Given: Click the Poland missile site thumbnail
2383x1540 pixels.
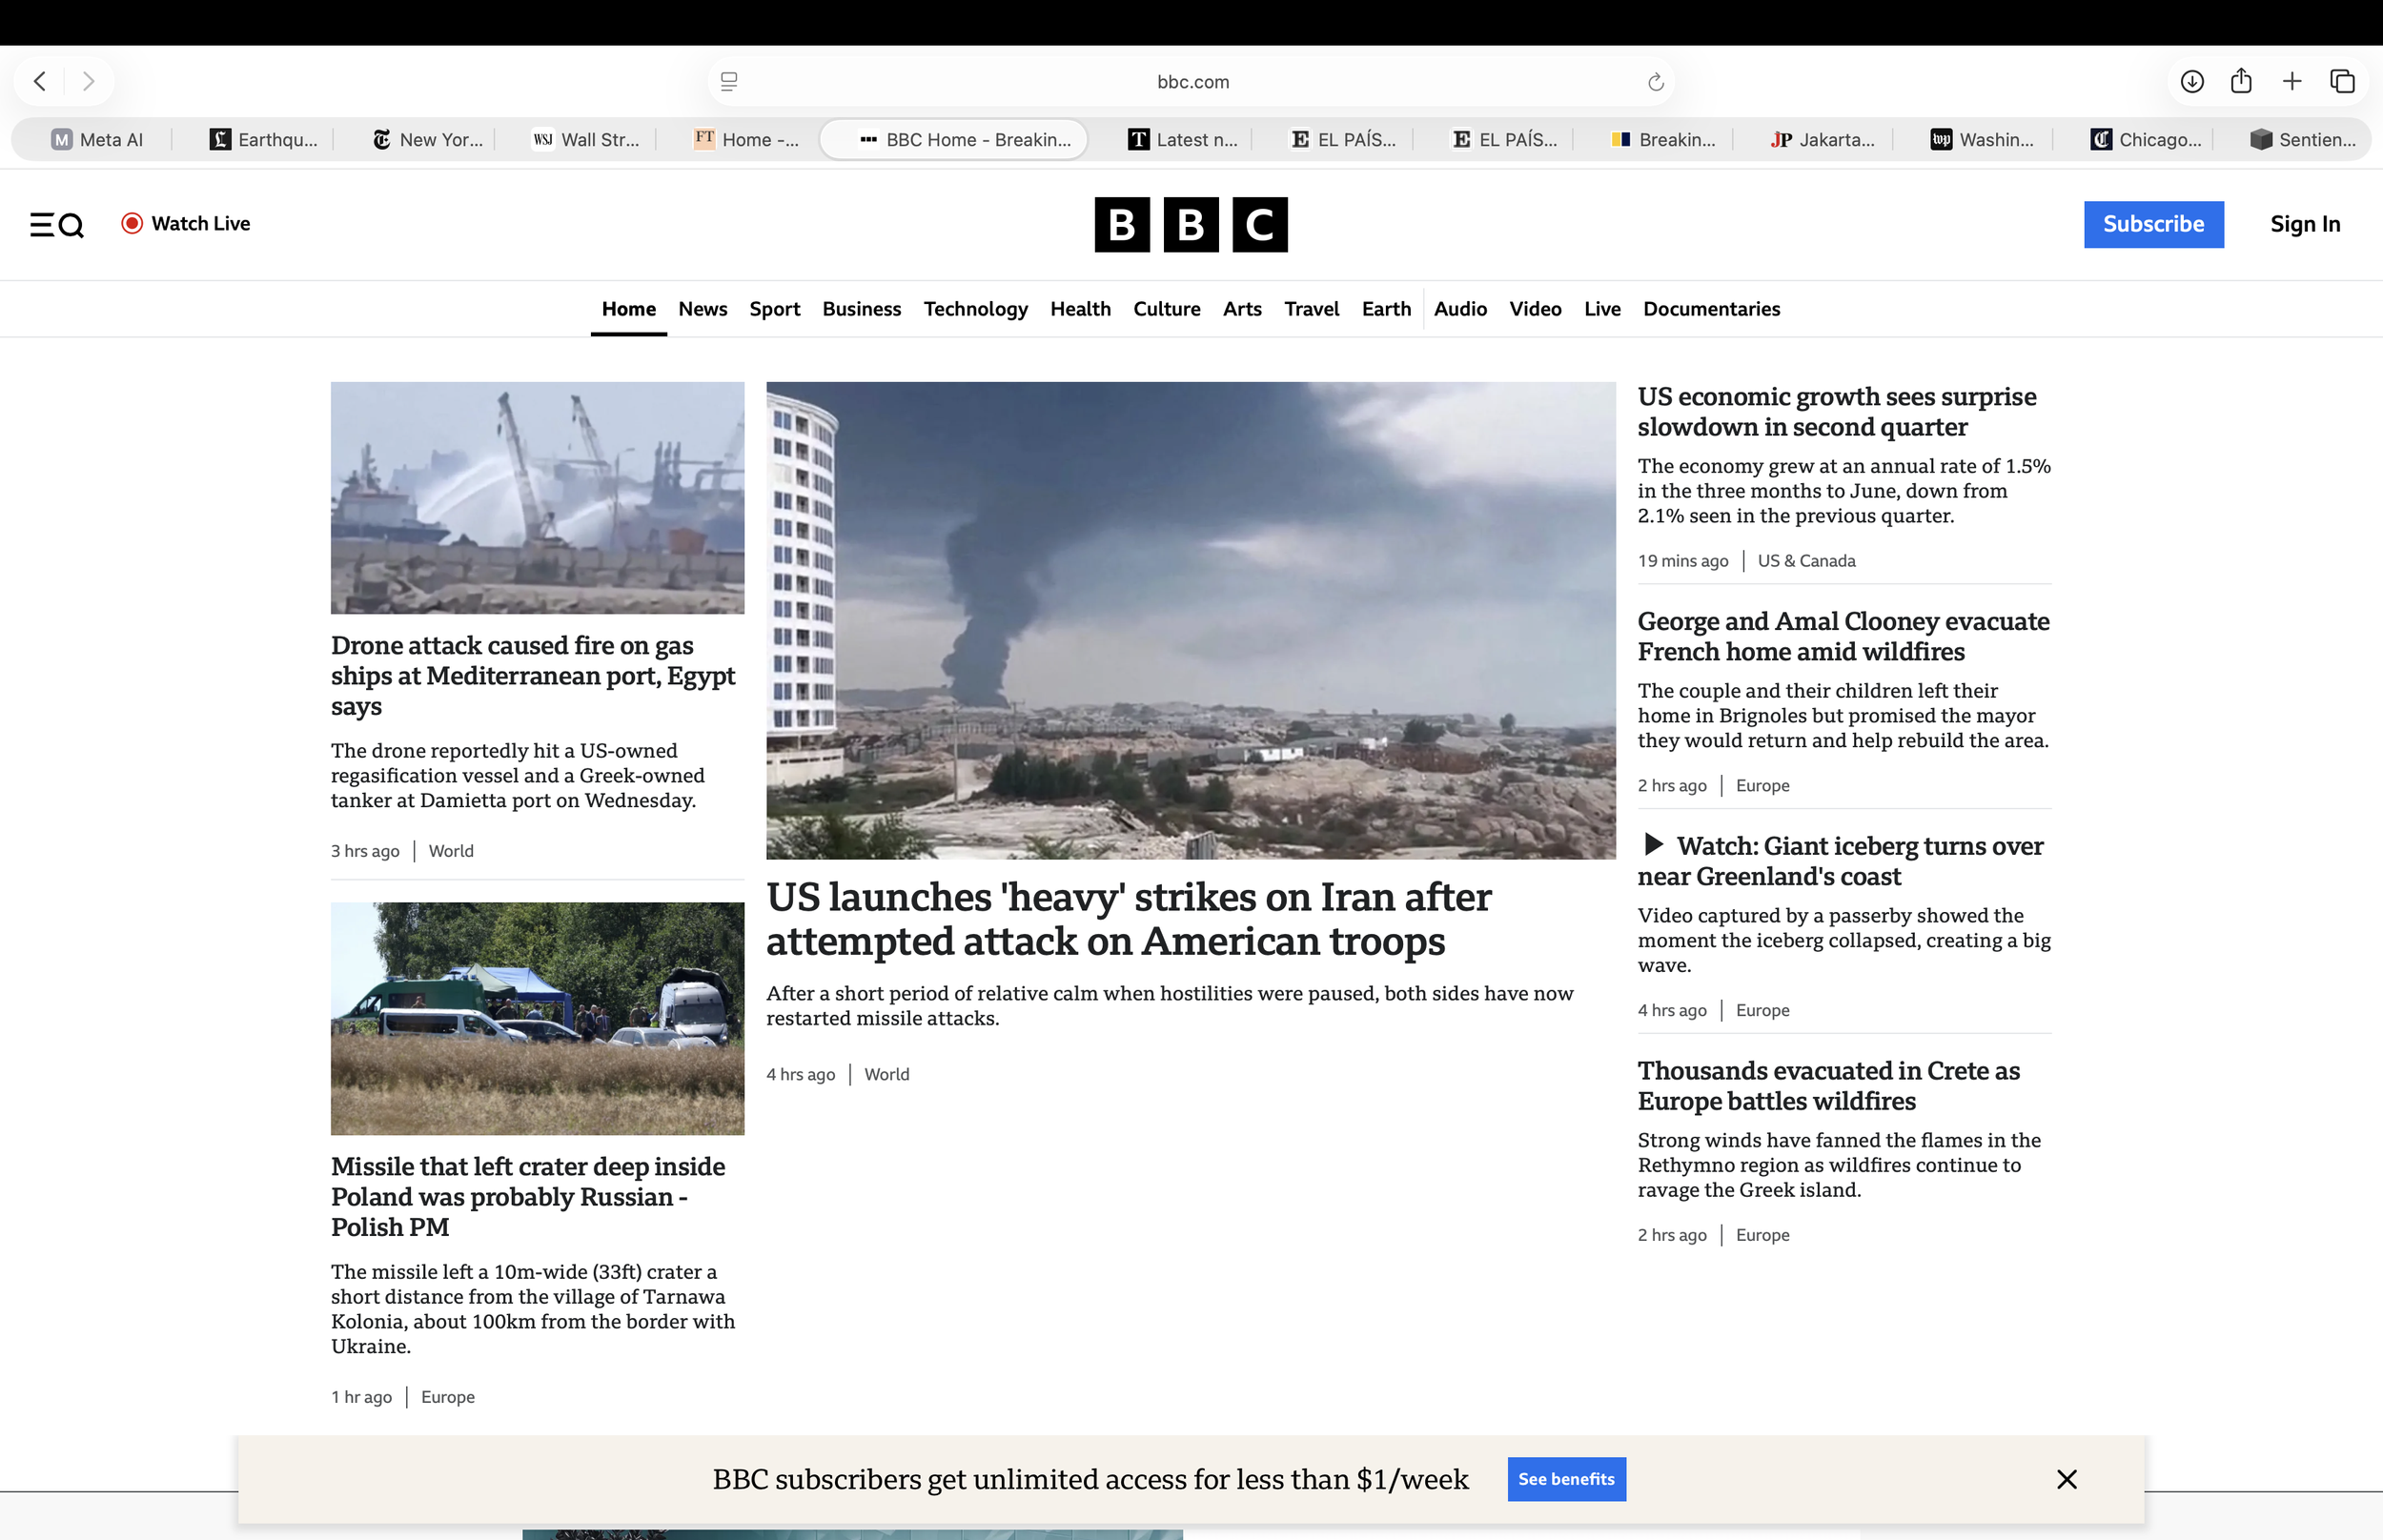Looking at the screenshot, I should click(x=537, y=1019).
